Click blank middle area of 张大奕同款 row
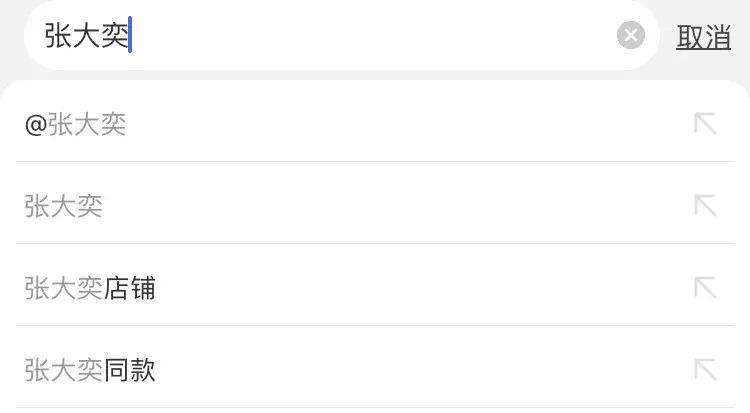 (400, 370)
